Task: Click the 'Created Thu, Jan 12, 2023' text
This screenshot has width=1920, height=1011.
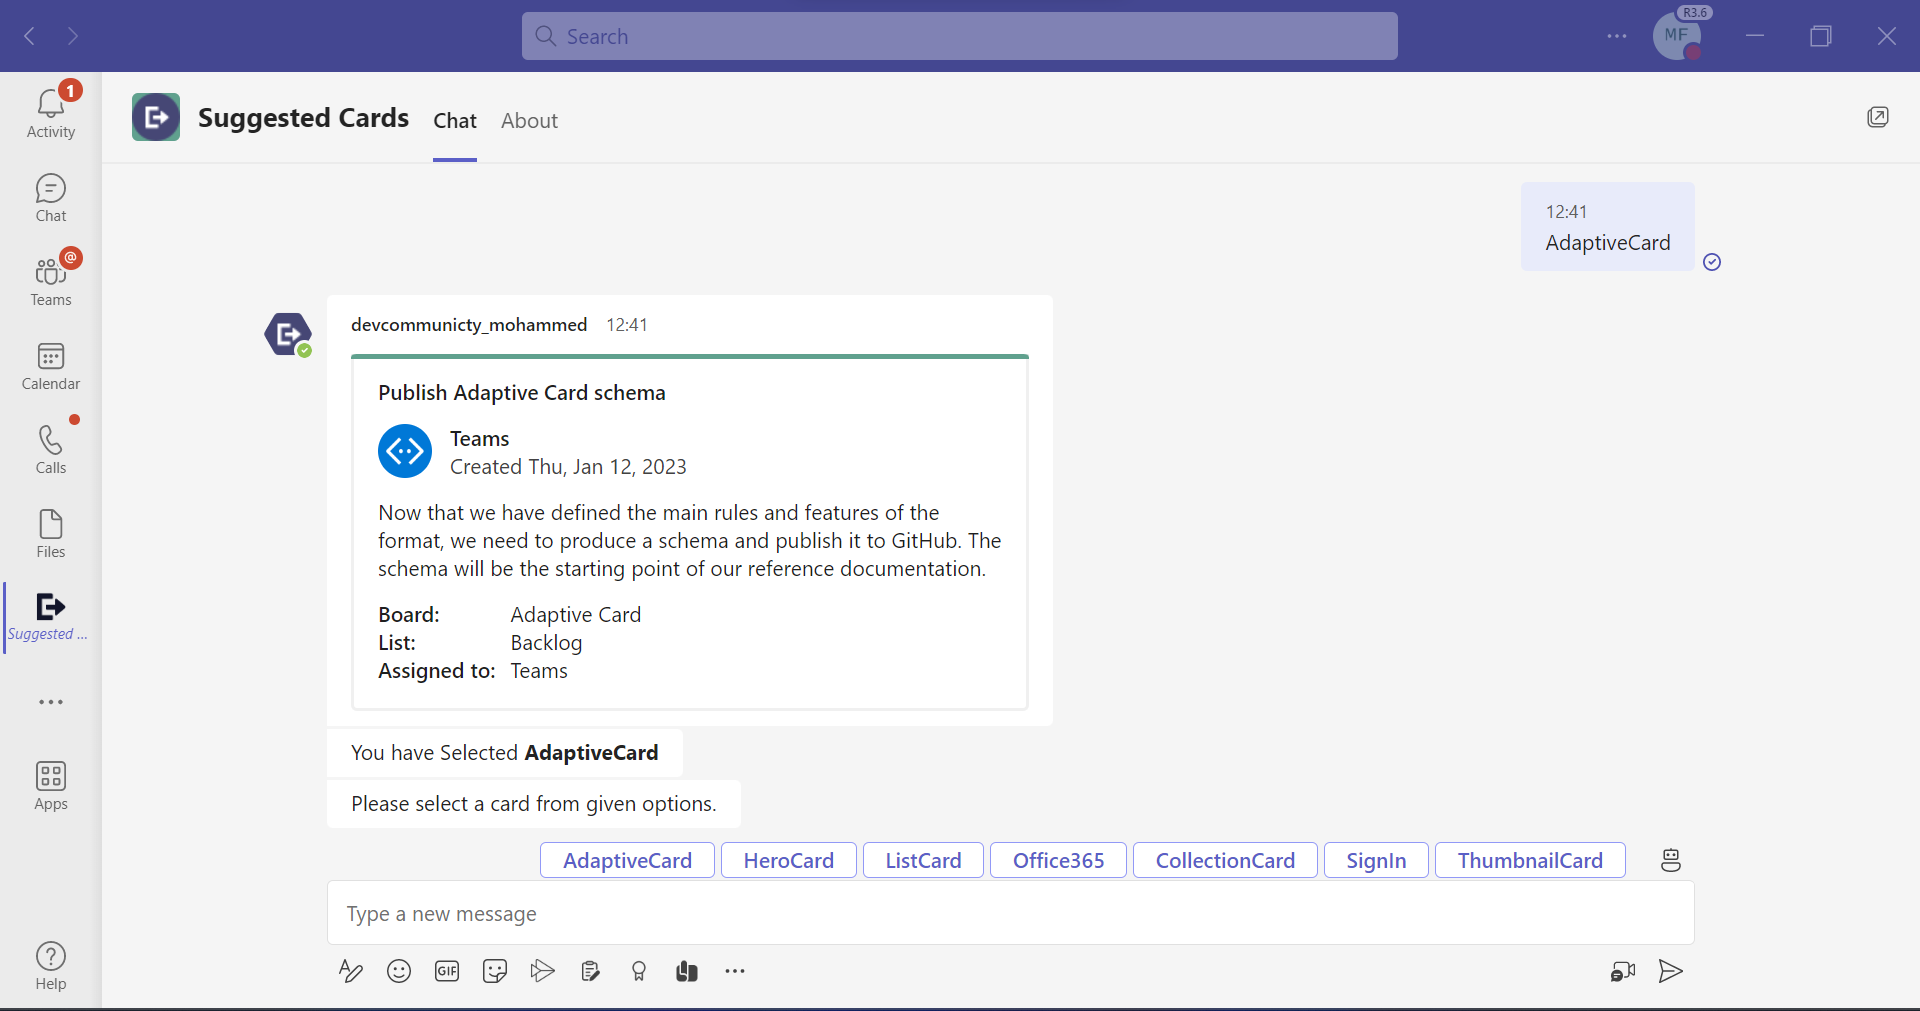Action: pyautogui.click(x=568, y=467)
